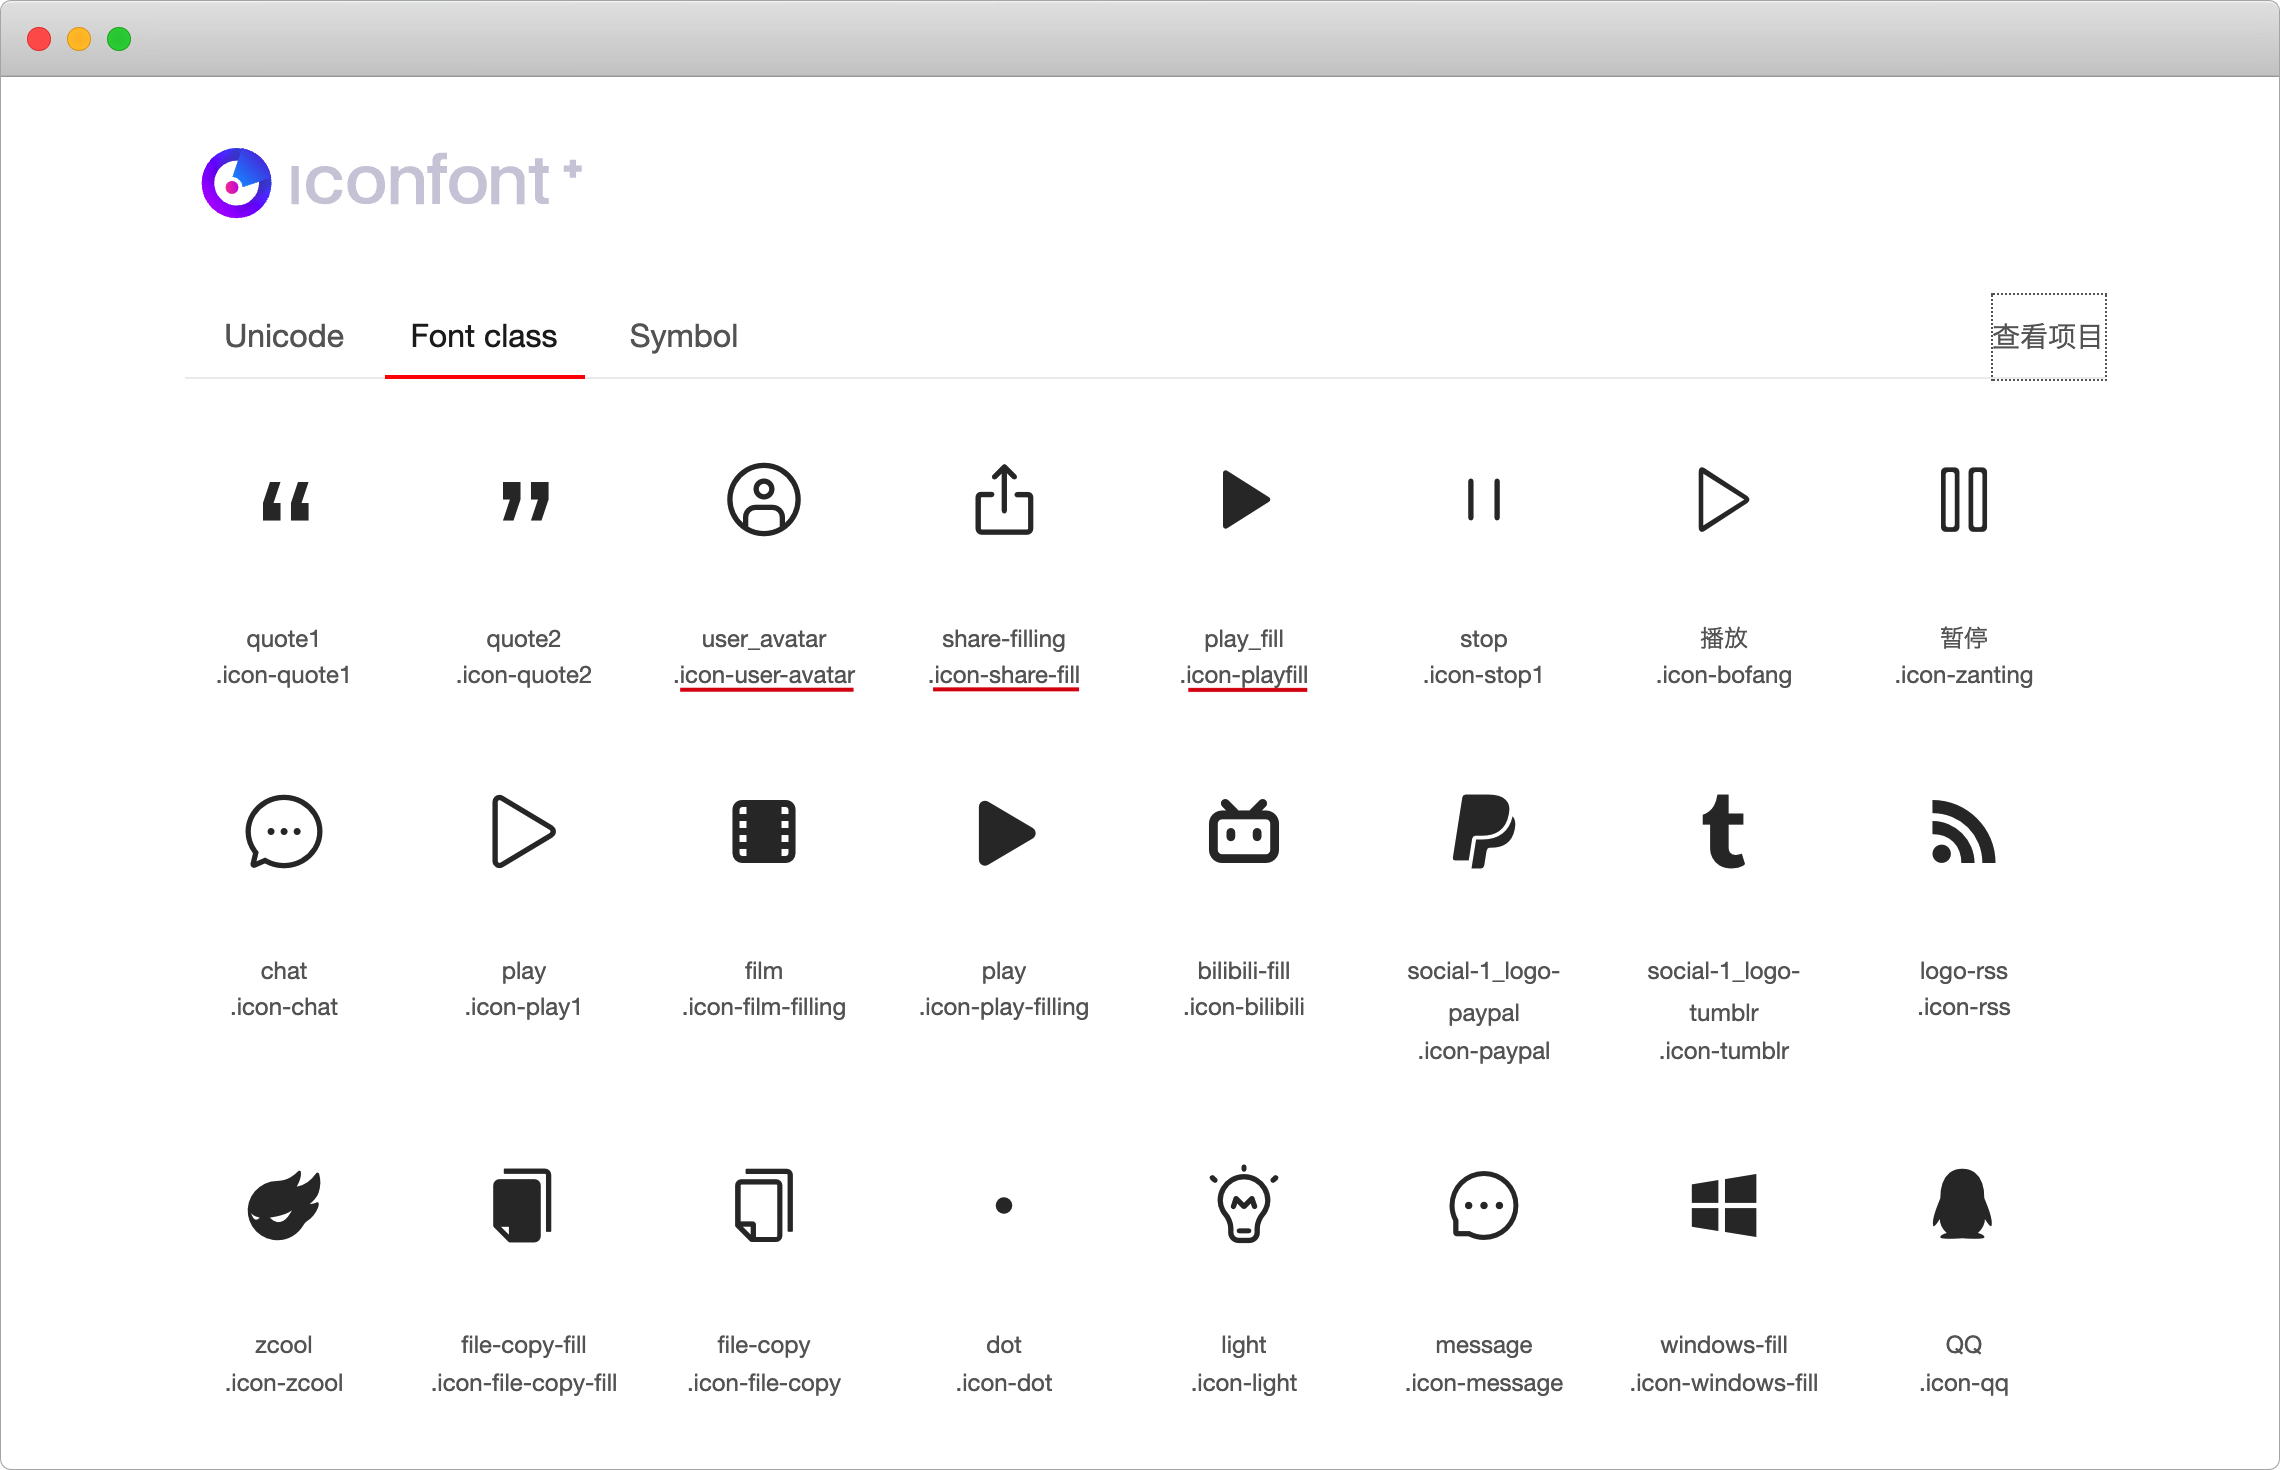Select the QQ penguin icon
Image resolution: width=2280 pixels, height=1470 pixels.
click(1963, 1204)
